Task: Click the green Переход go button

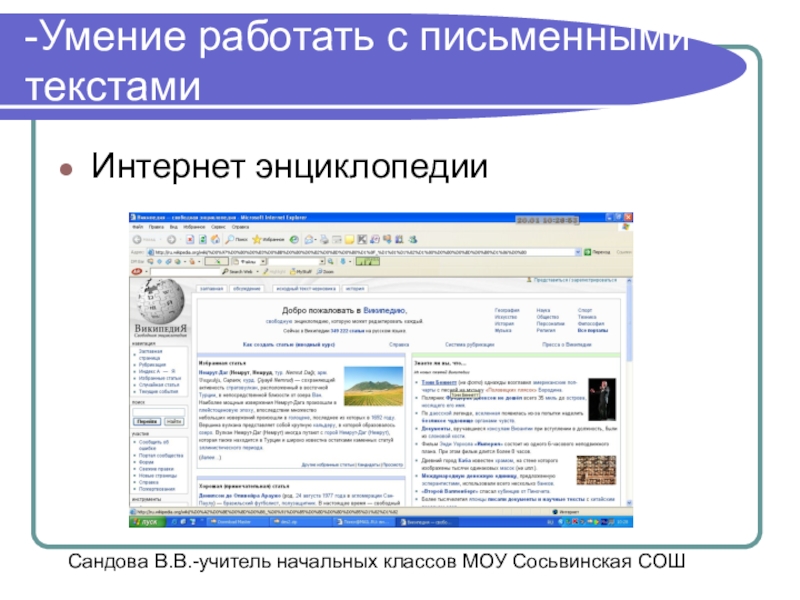Action: pyautogui.click(x=597, y=252)
